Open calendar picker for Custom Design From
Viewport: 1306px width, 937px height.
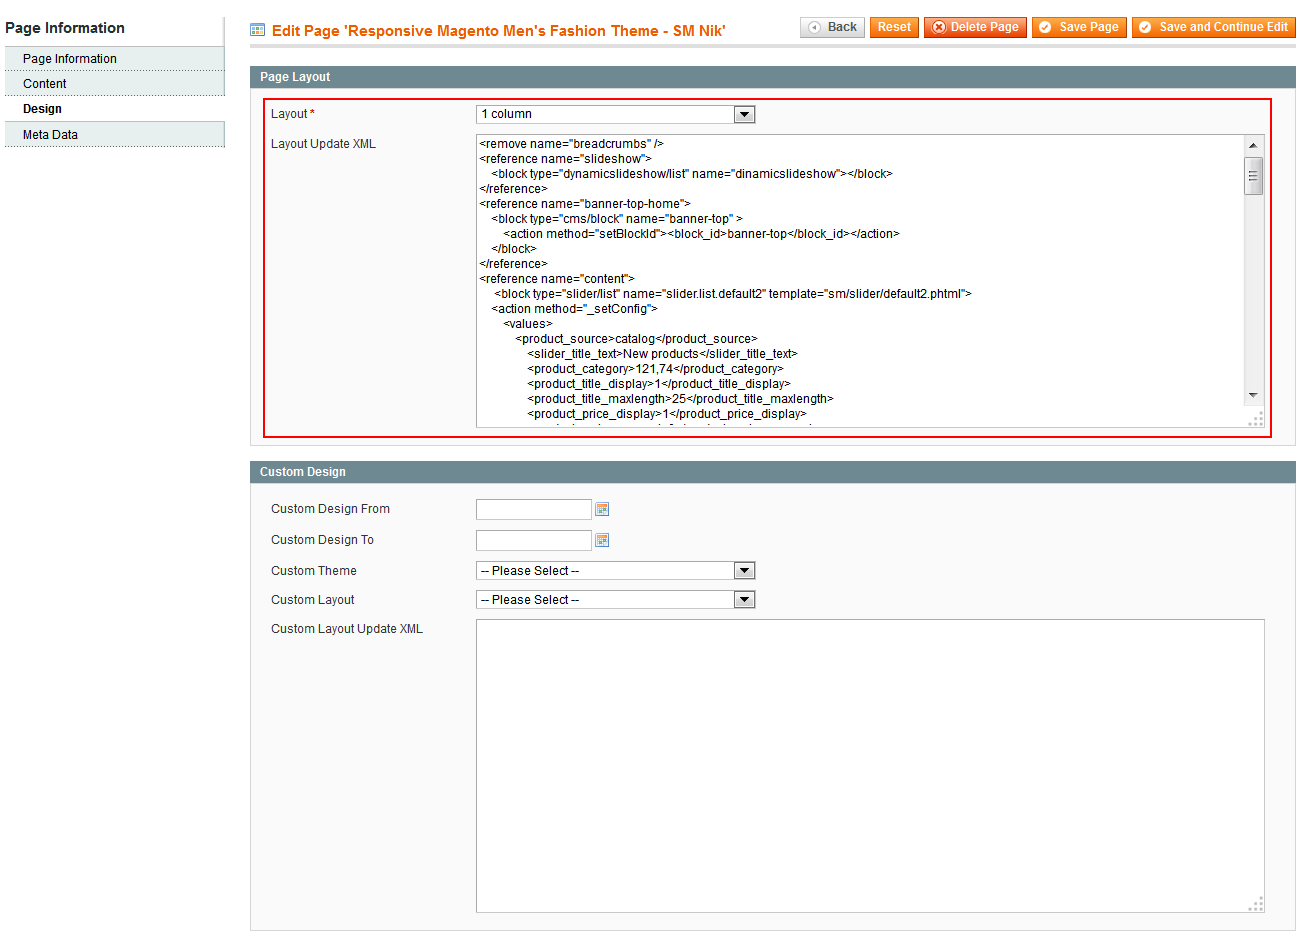[602, 510]
